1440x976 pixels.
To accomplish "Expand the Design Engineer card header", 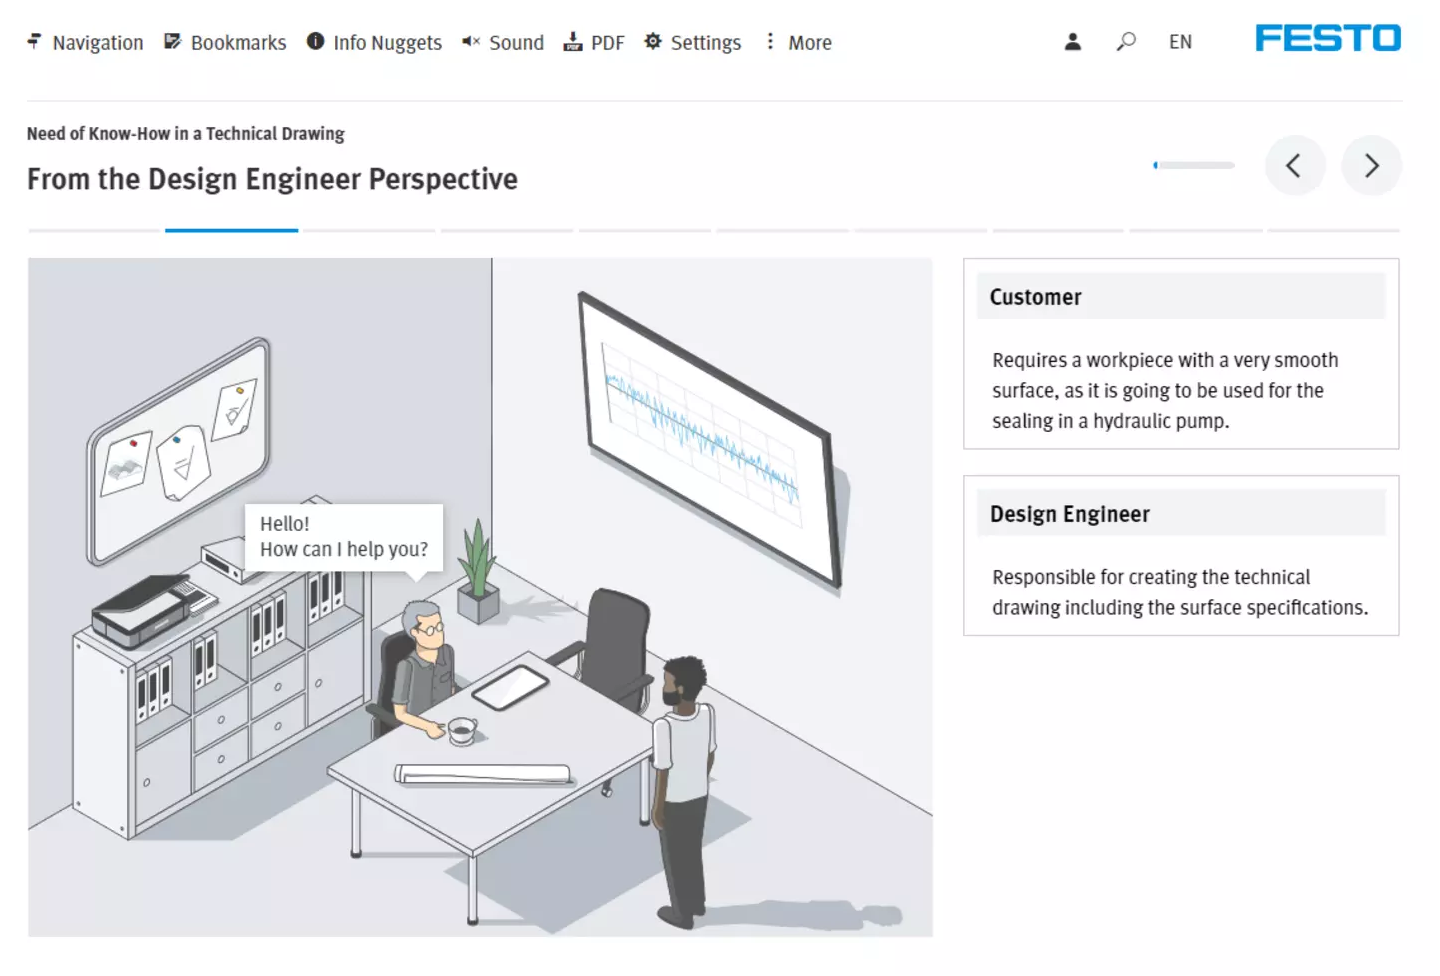I will point(1180,514).
